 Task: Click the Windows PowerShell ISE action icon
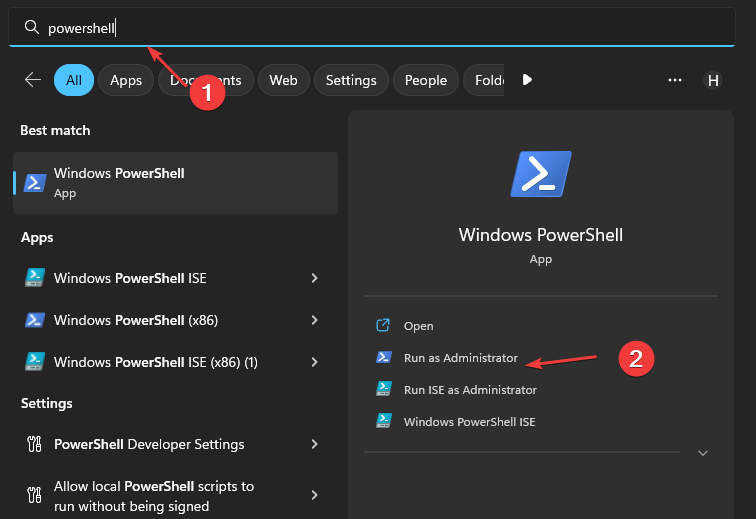[384, 421]
